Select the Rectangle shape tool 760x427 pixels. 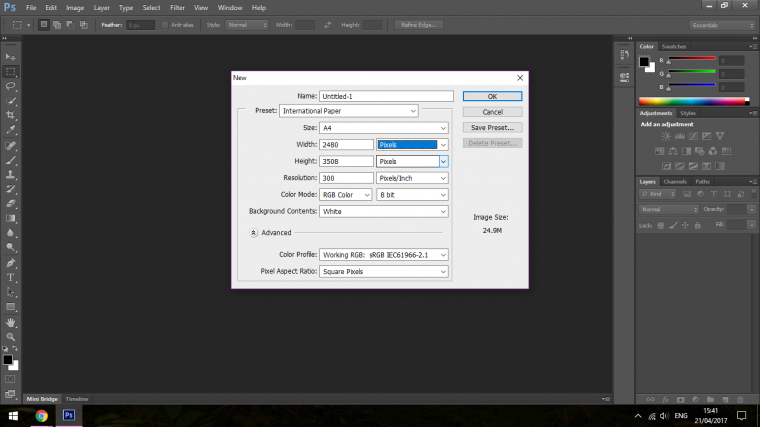coord(11,307)
